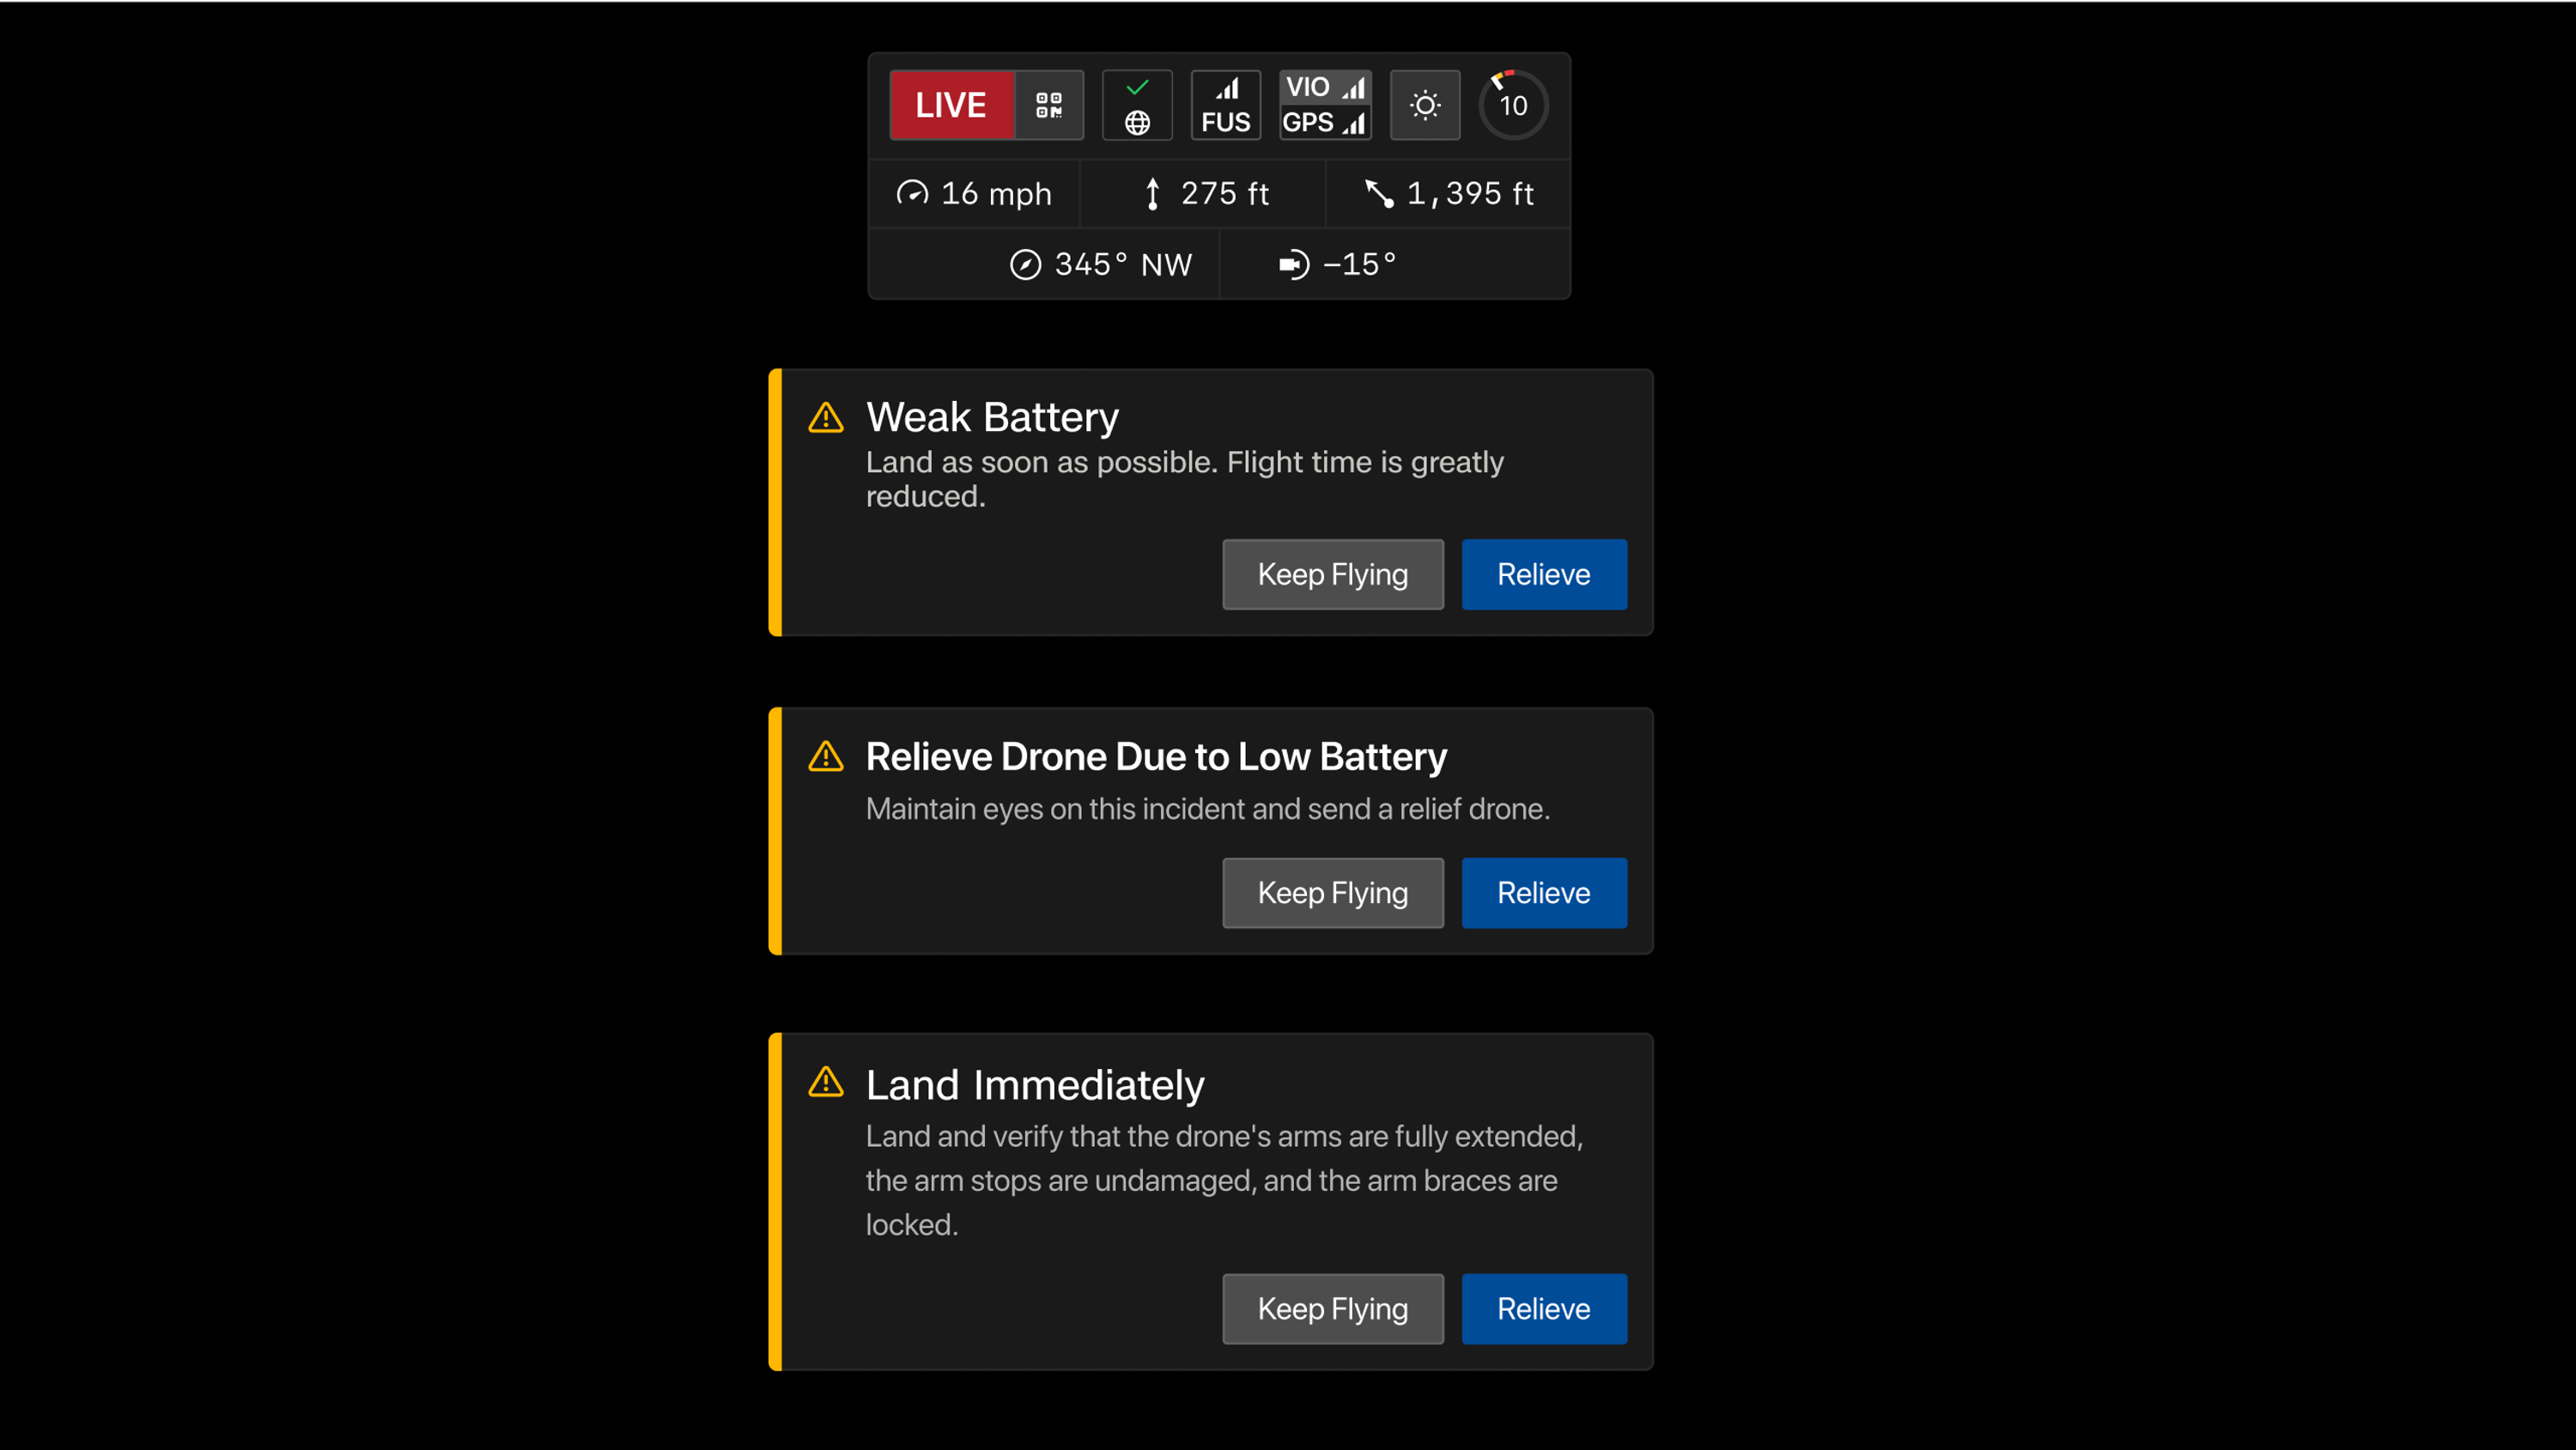Click the Weak Battery warning triangle icon
This screenshot has height=1450, width=2576.
(826, 417)
